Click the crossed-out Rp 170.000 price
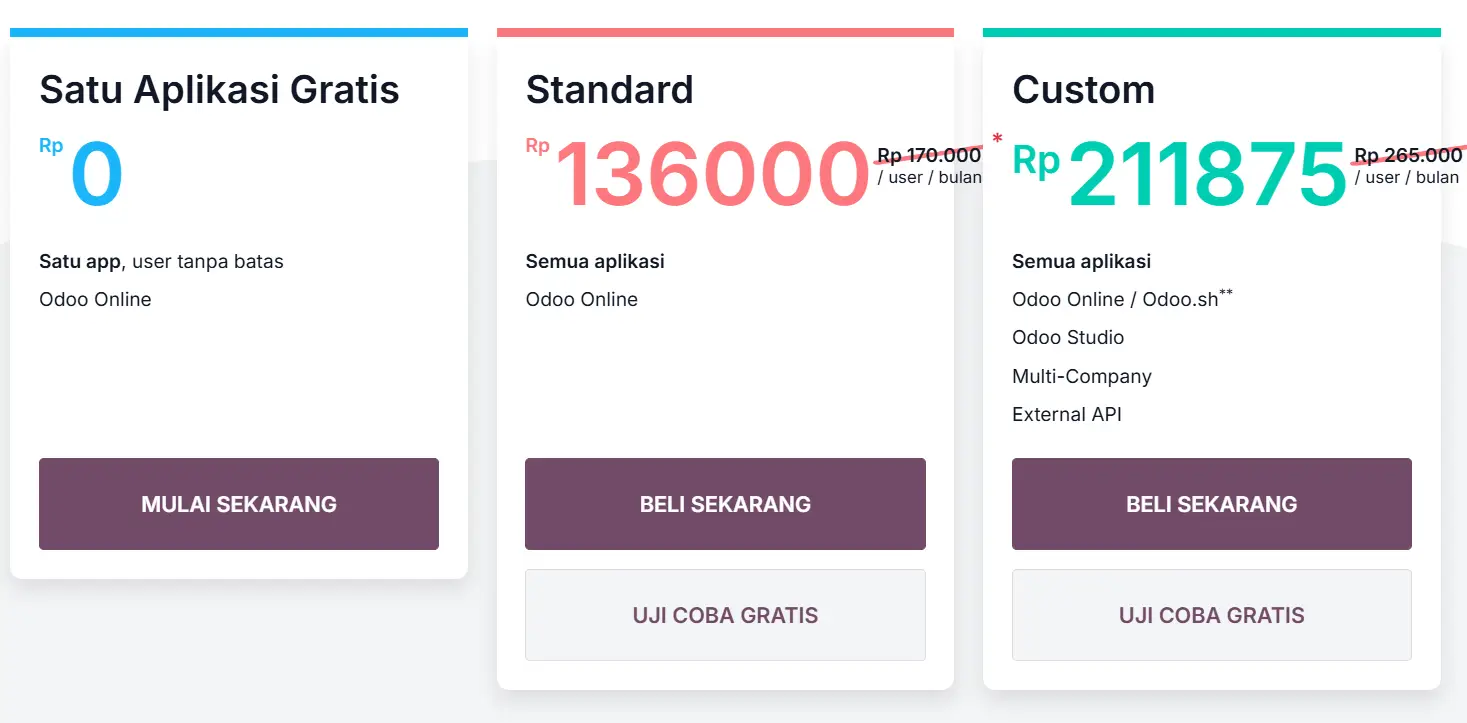This screenshot has width=1467, height=723. click(928, 156)
